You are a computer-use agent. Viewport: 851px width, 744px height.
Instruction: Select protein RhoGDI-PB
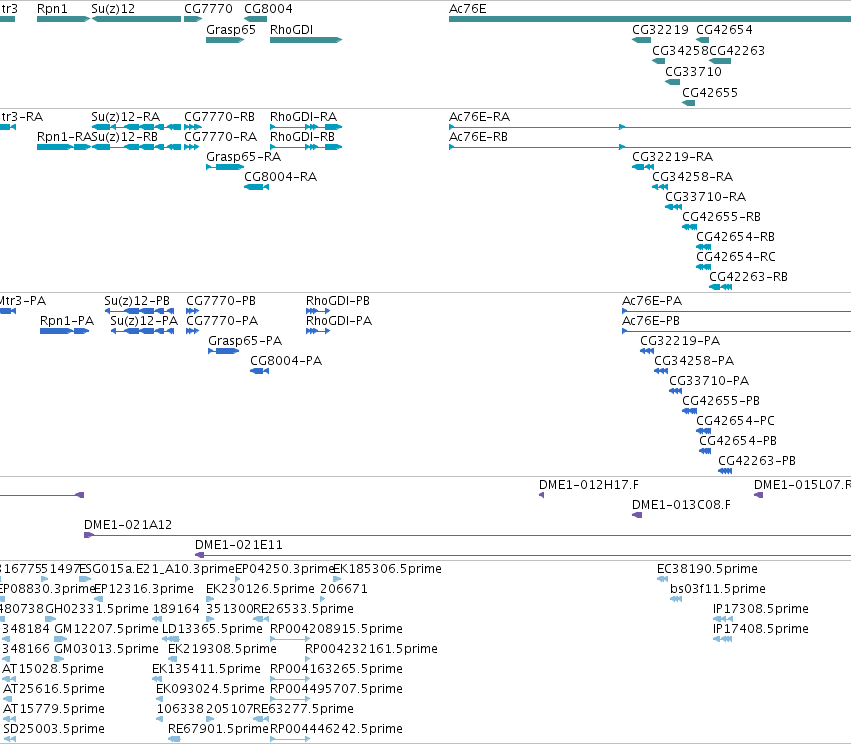[338, 301]
